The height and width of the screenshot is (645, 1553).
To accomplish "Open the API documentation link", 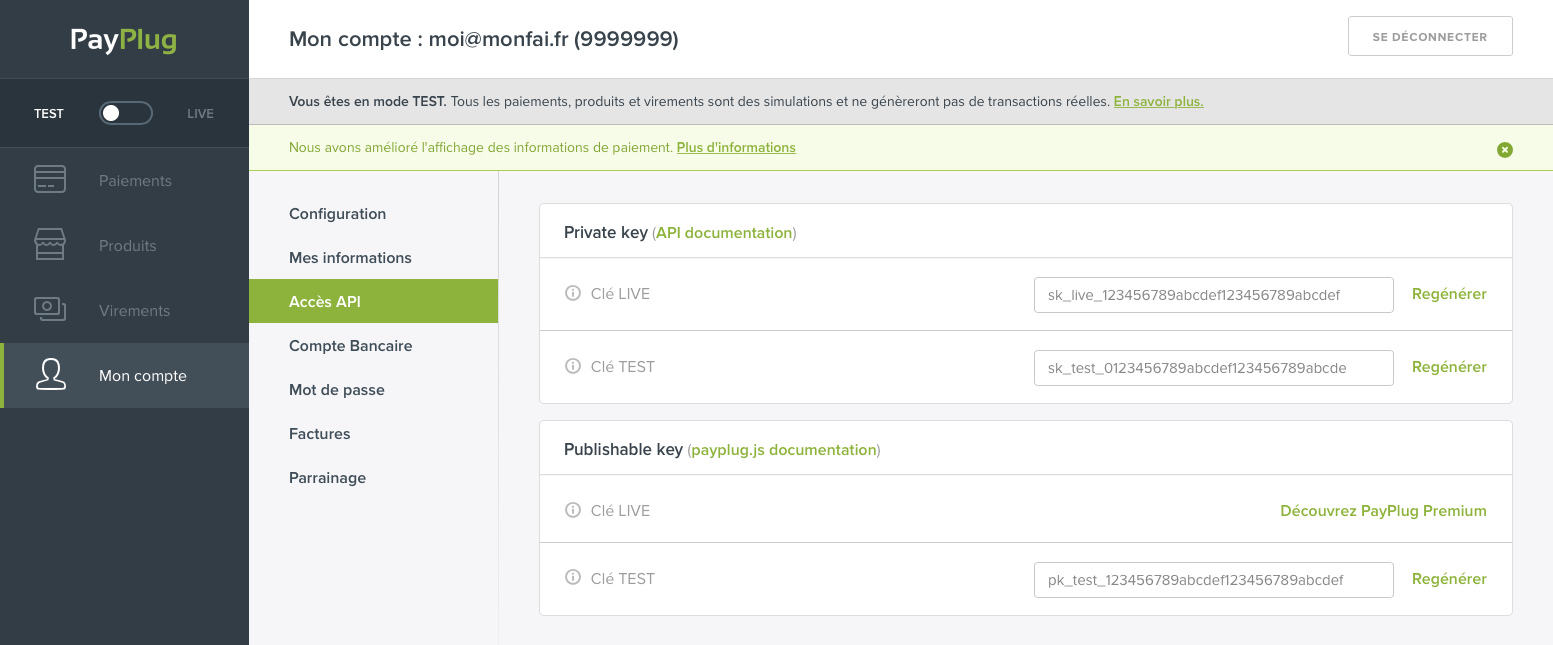I will click(x=723, y=232).
